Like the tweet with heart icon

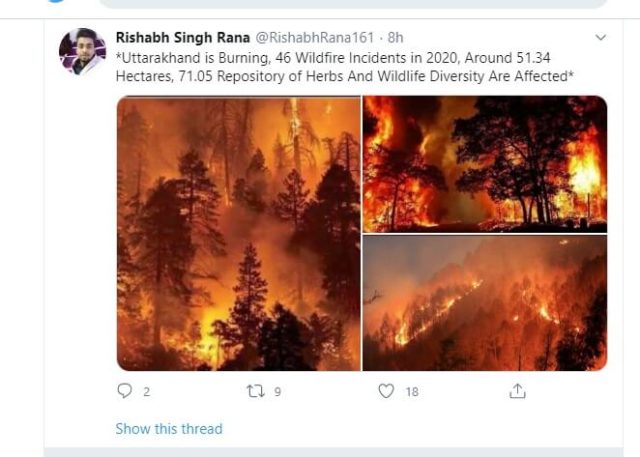click(386, 392)
